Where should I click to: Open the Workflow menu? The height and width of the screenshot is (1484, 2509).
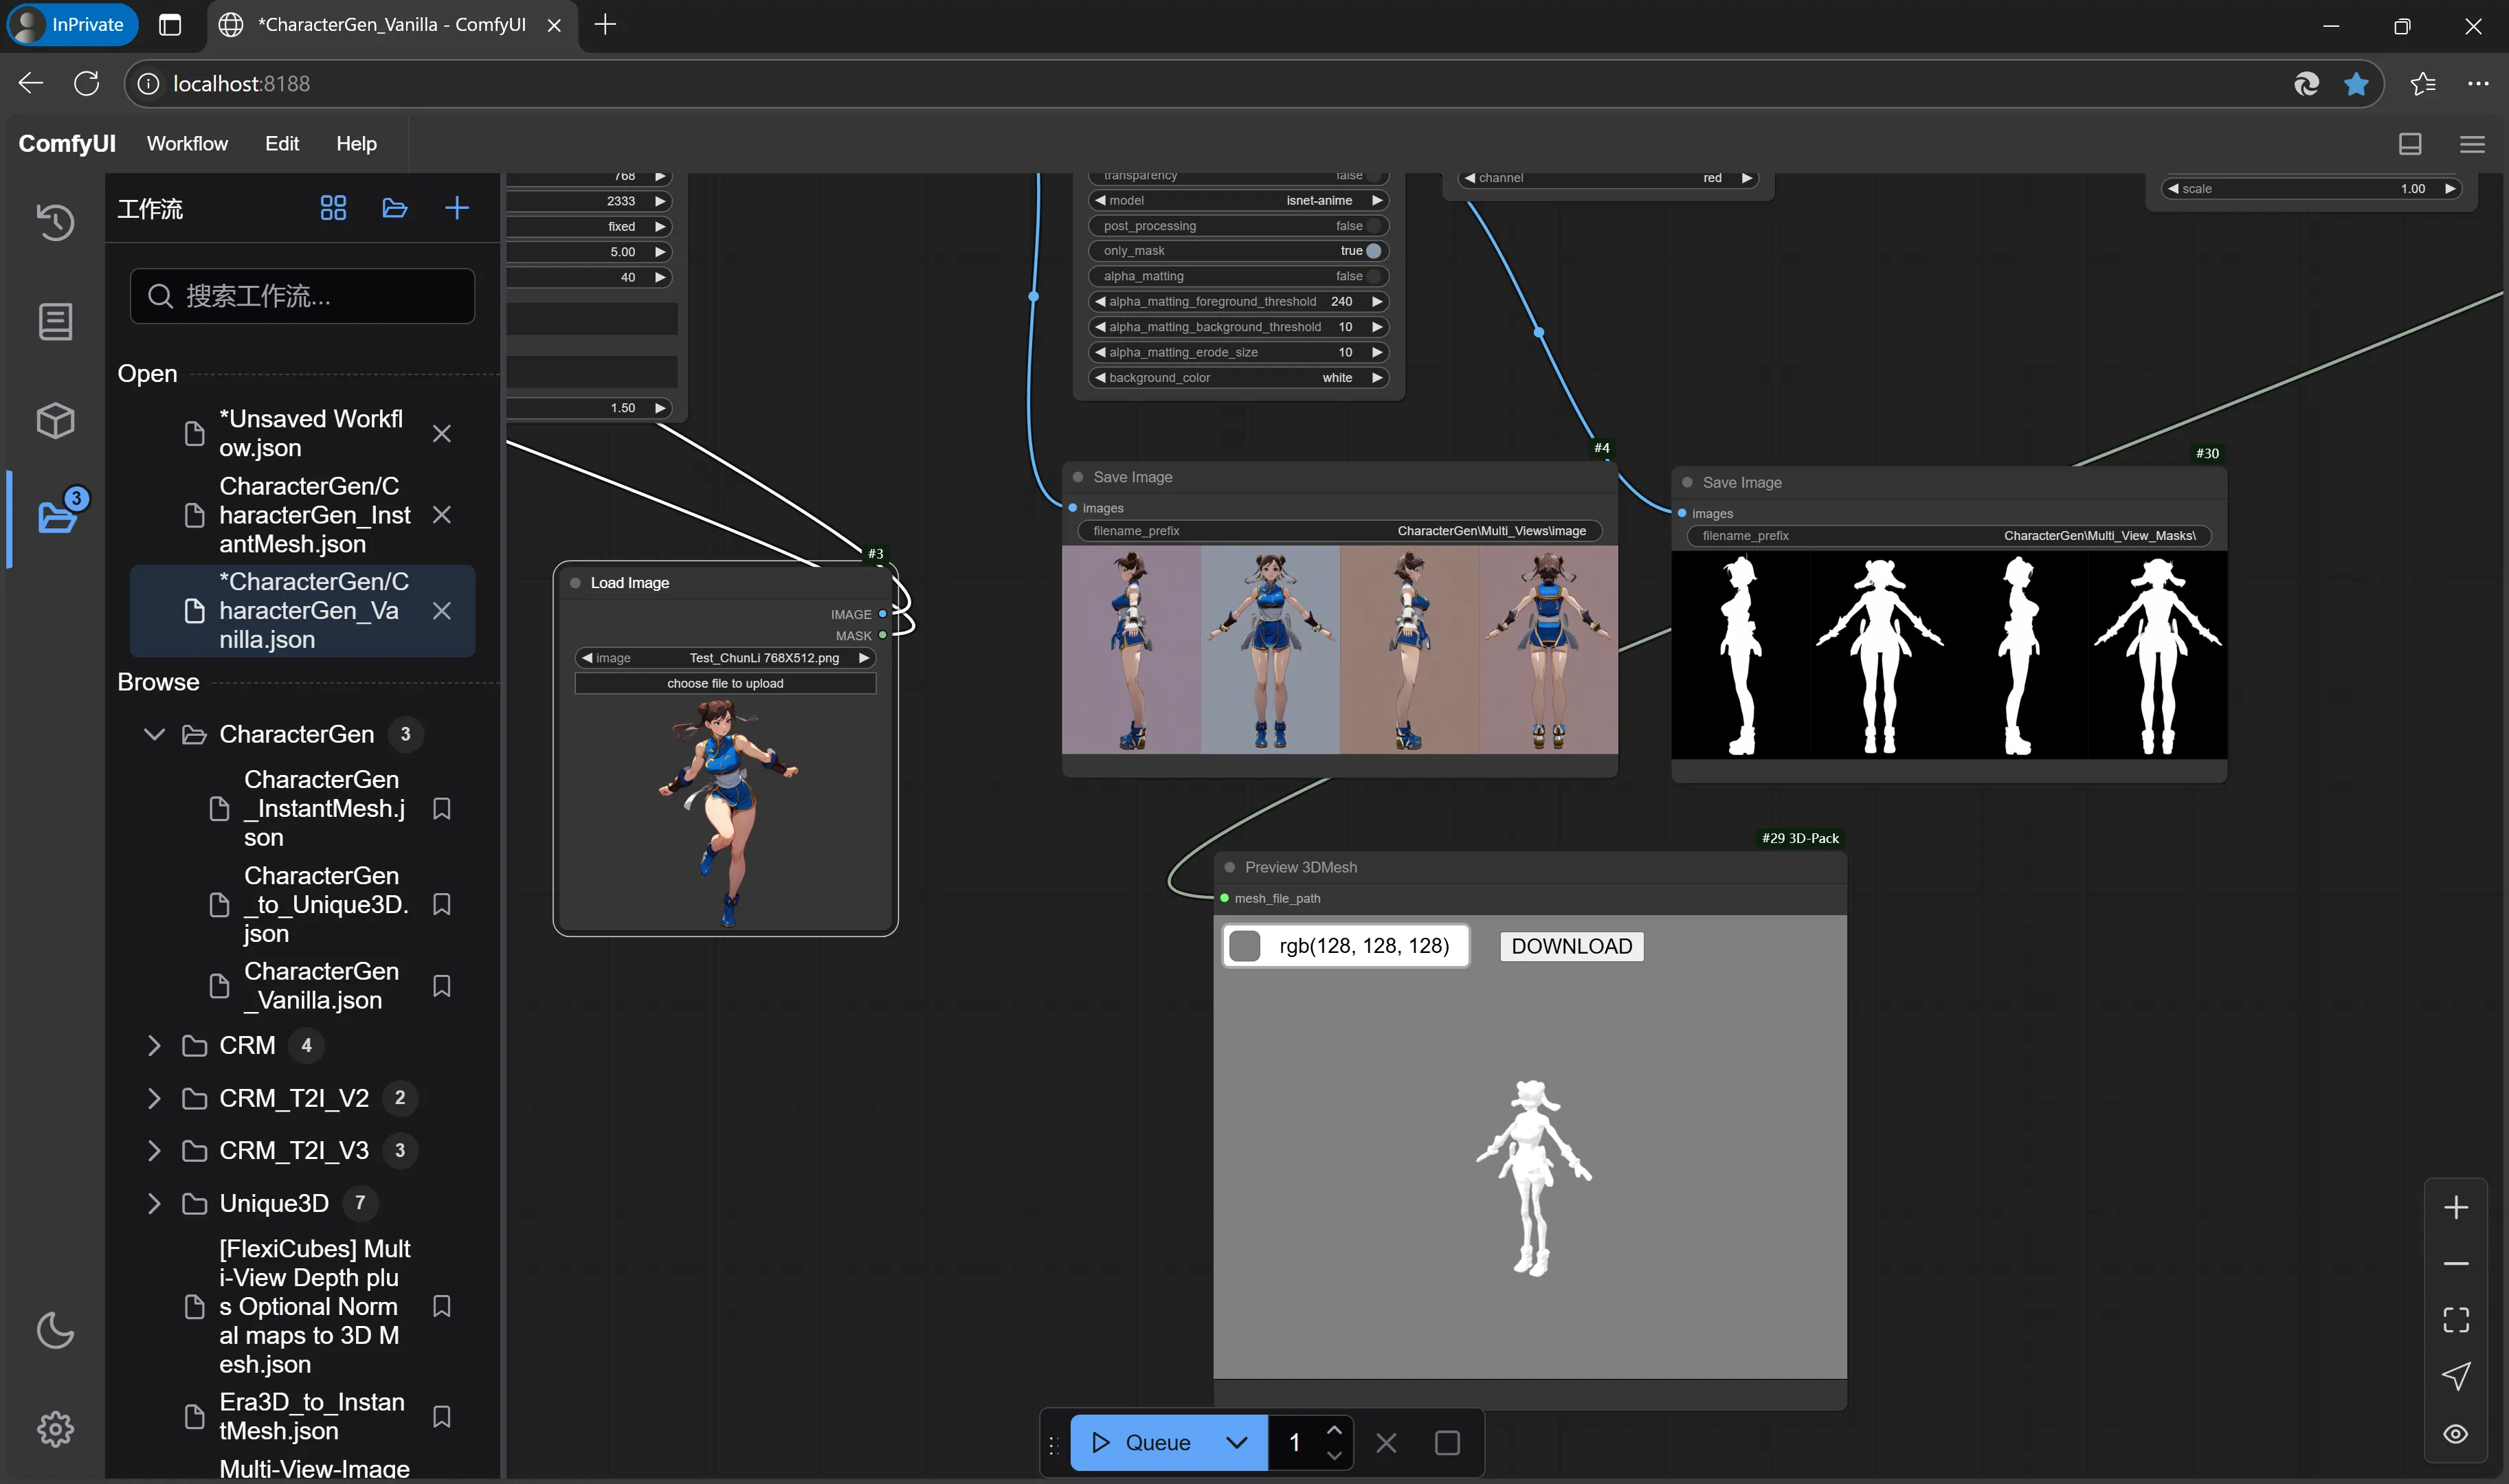187,144
